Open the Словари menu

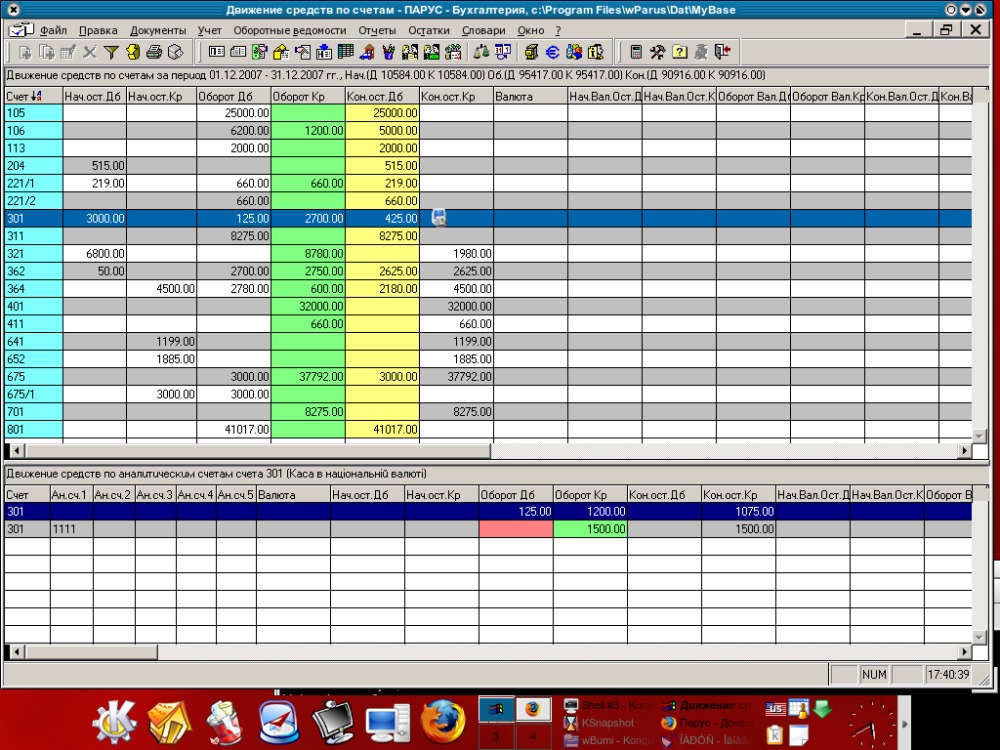pos(483,30)
